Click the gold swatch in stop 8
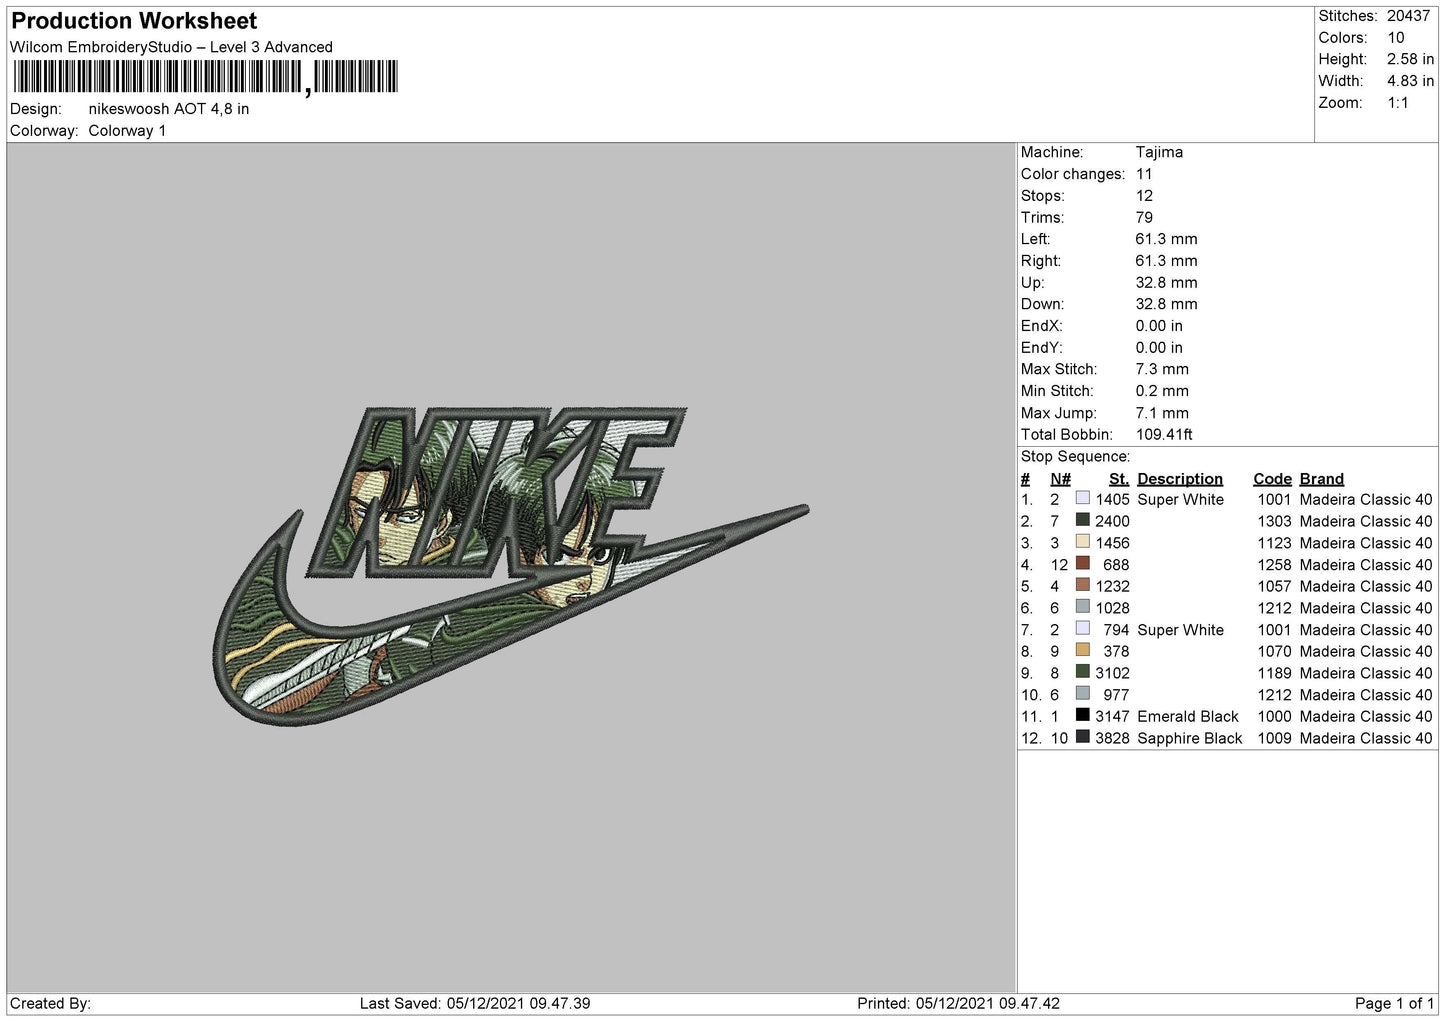Image resolution: width=1445 pixels, height=1021 pixels. [1082, 650]
